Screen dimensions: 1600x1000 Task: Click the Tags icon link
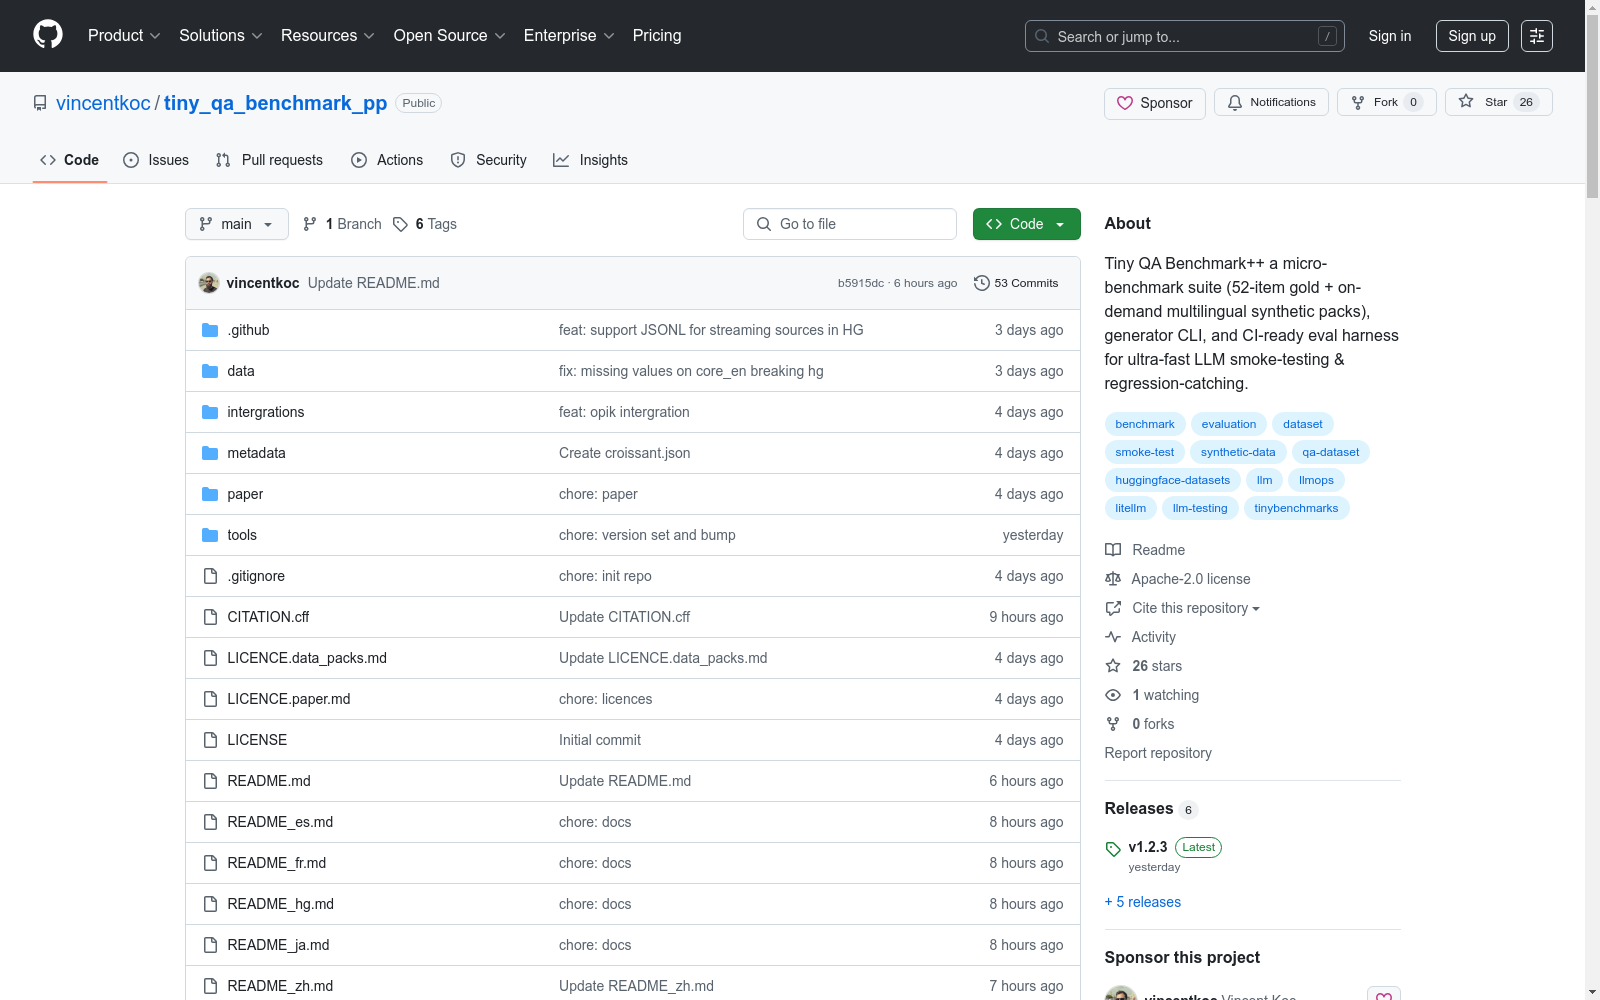click(x=400, y=224)
